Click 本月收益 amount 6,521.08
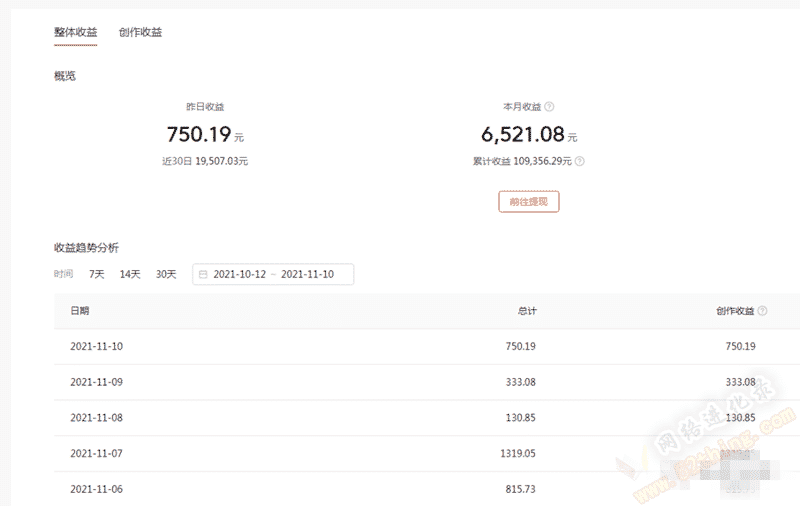The height and width of the screenshot is (506, 800). coord(523,134)
